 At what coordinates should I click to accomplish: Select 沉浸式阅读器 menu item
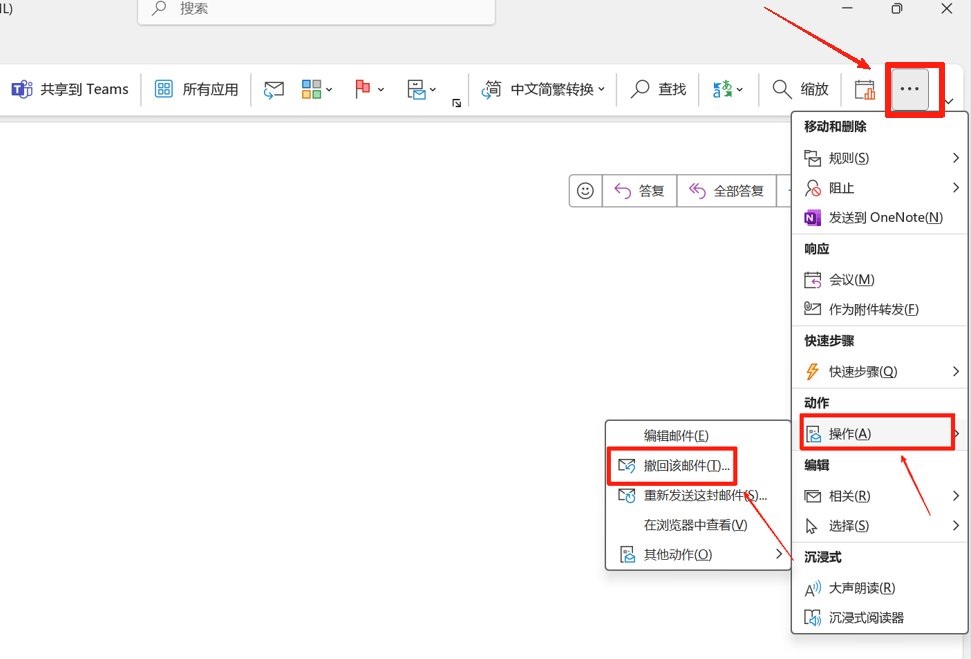click(x=879, y=618)
